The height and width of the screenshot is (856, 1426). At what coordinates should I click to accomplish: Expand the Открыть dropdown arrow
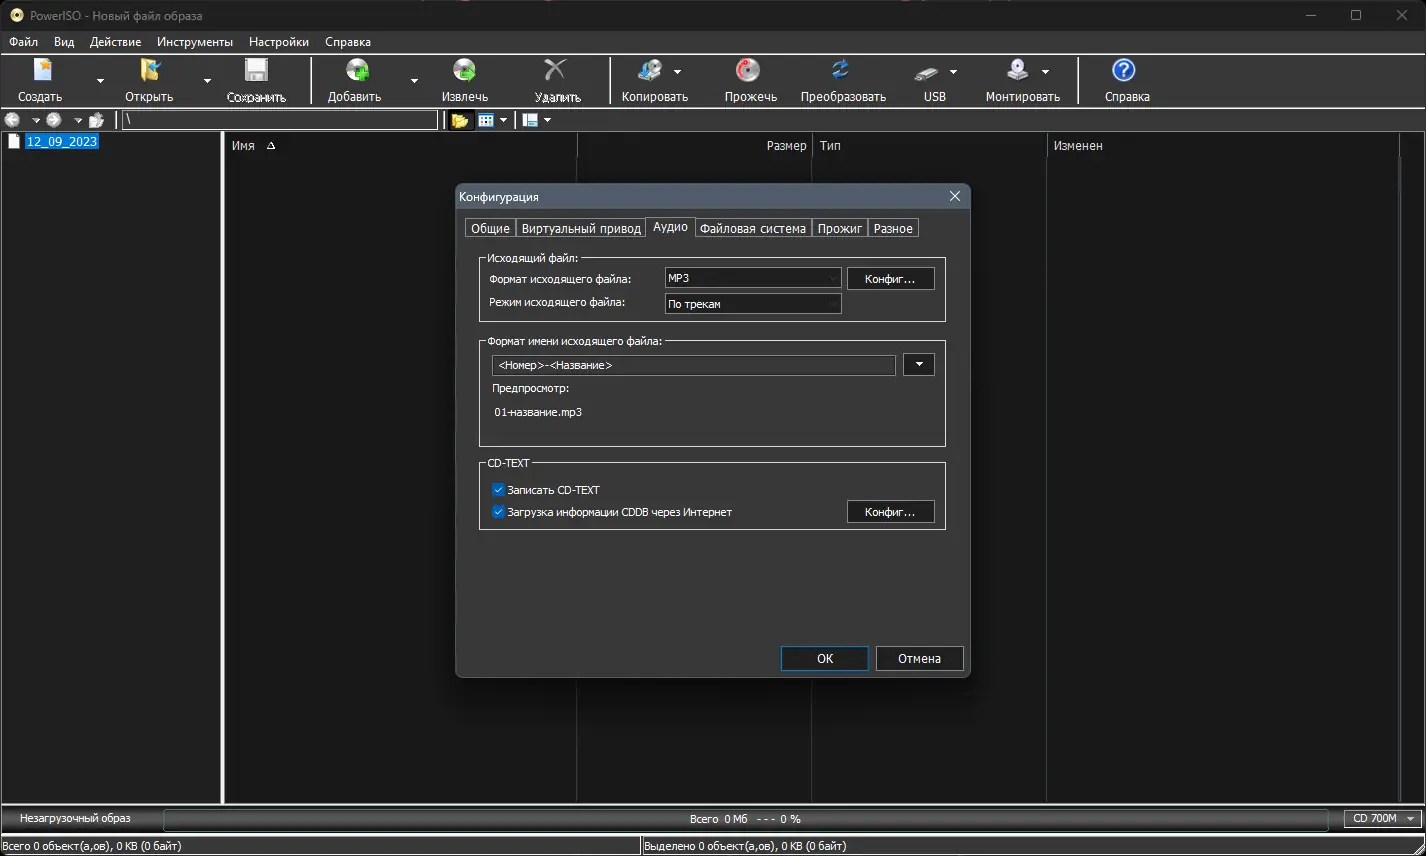tap(207, 81)
